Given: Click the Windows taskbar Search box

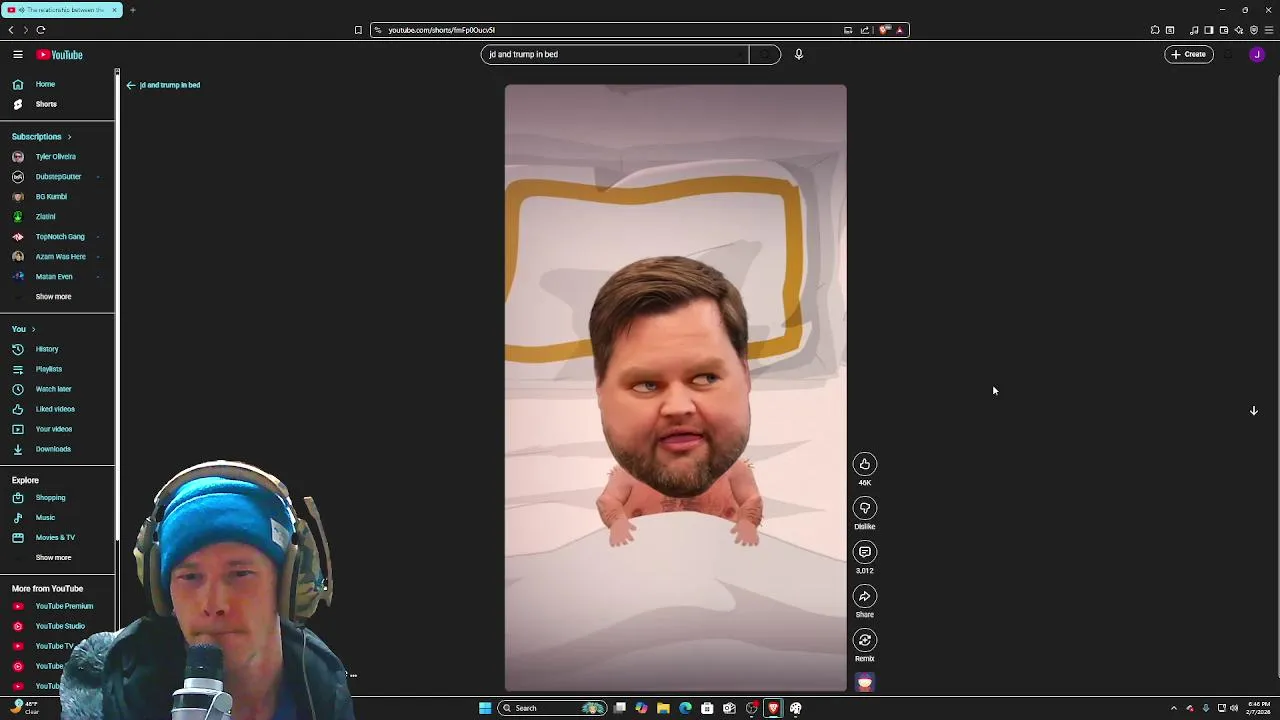Looking at the screenshot, I should tap(554, 708).
